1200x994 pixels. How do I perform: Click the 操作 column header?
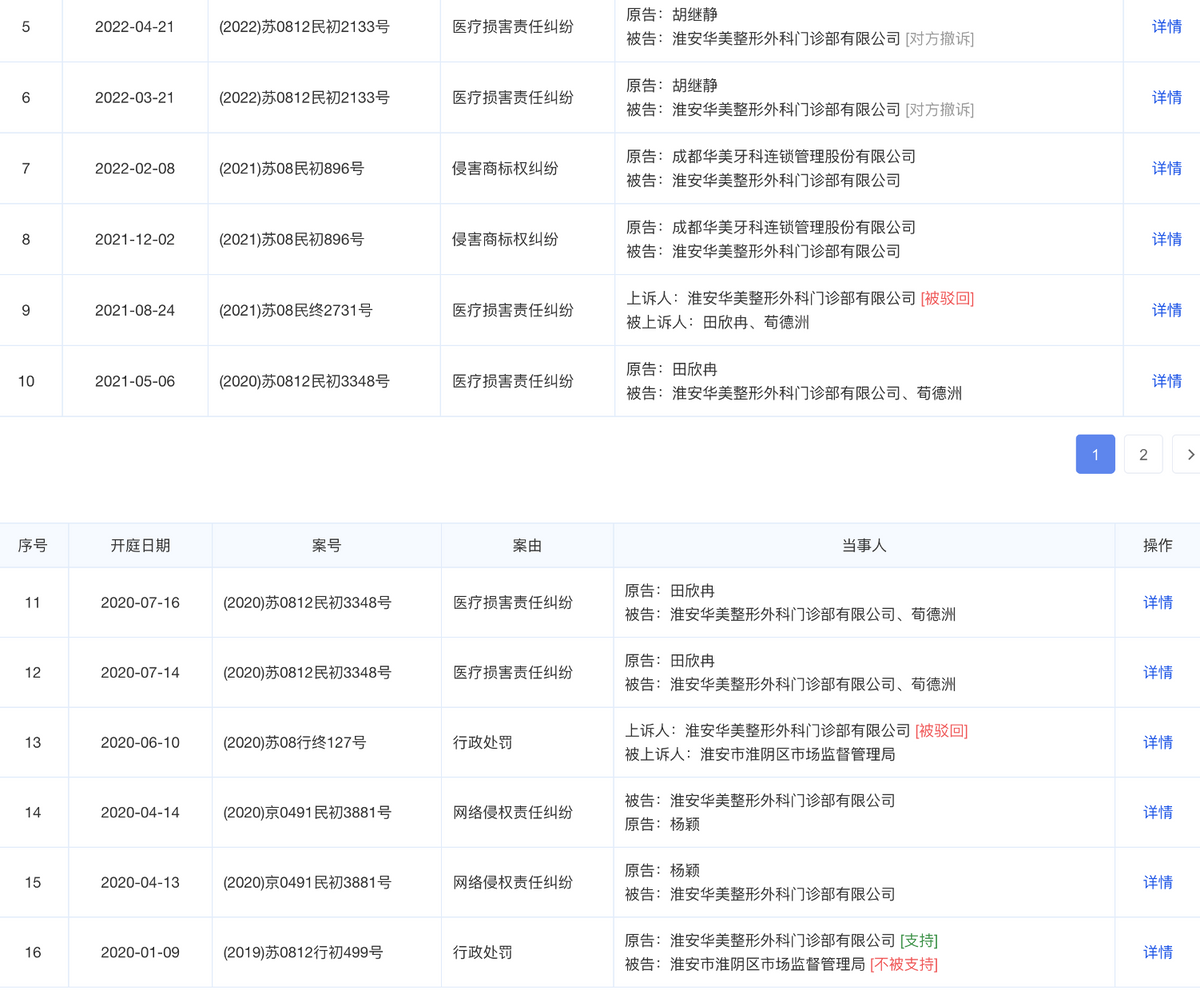coord(1158,545)
